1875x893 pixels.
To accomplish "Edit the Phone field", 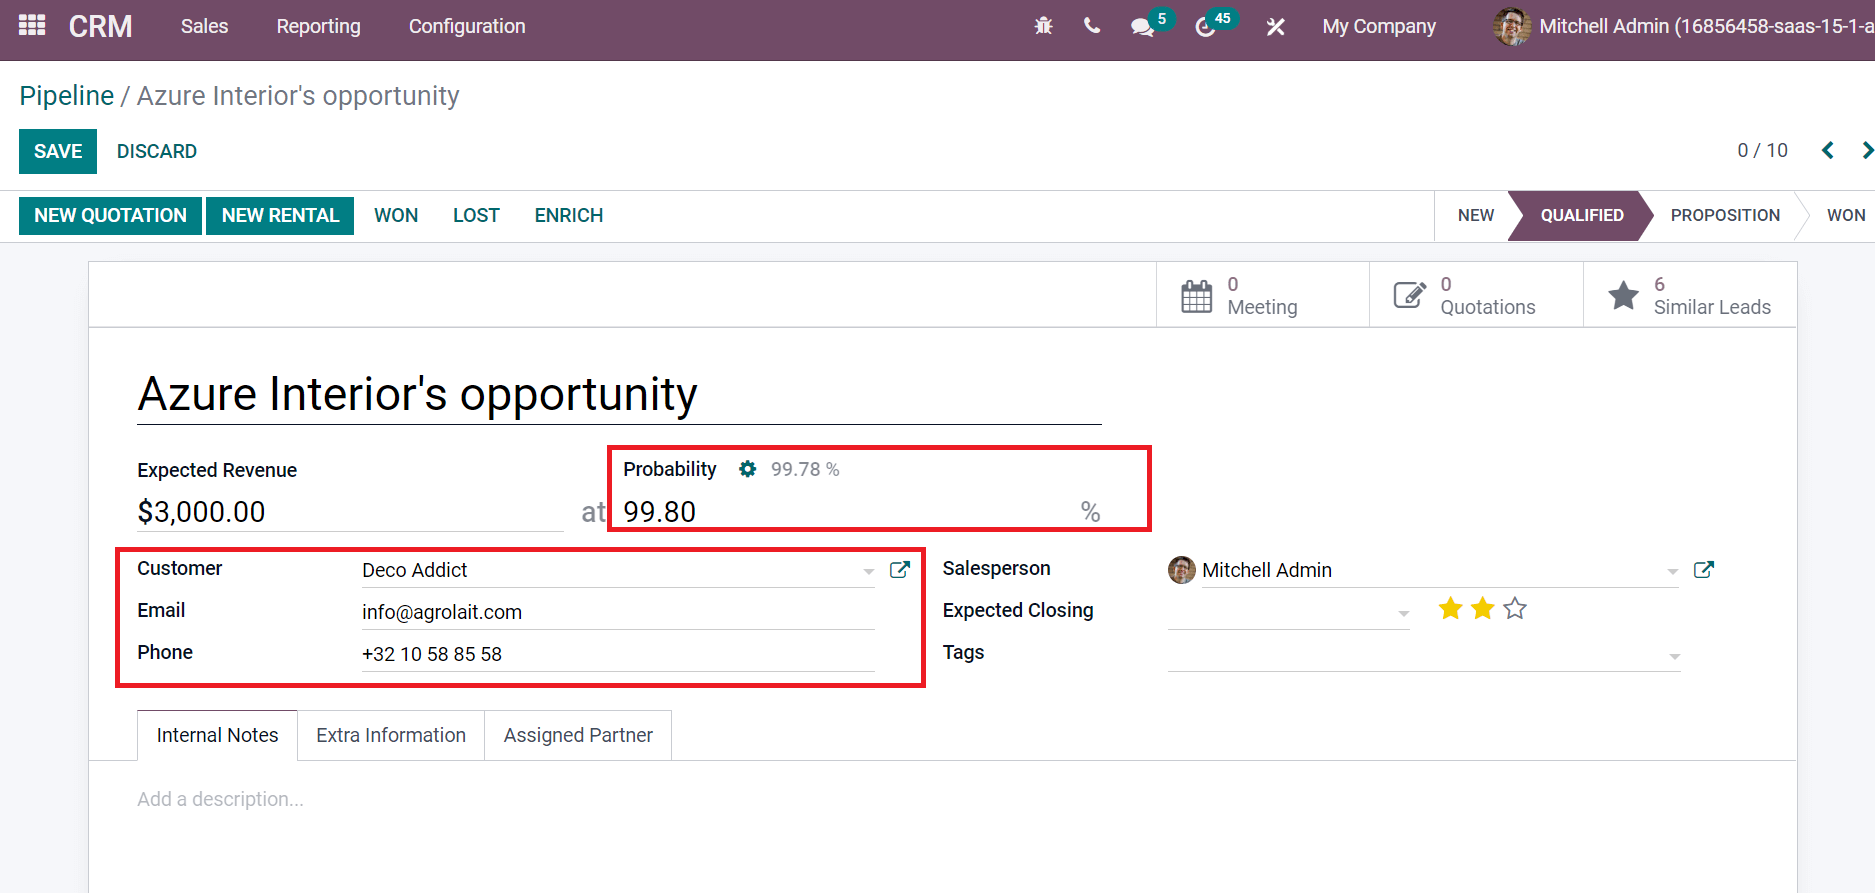I will (618, 654).
